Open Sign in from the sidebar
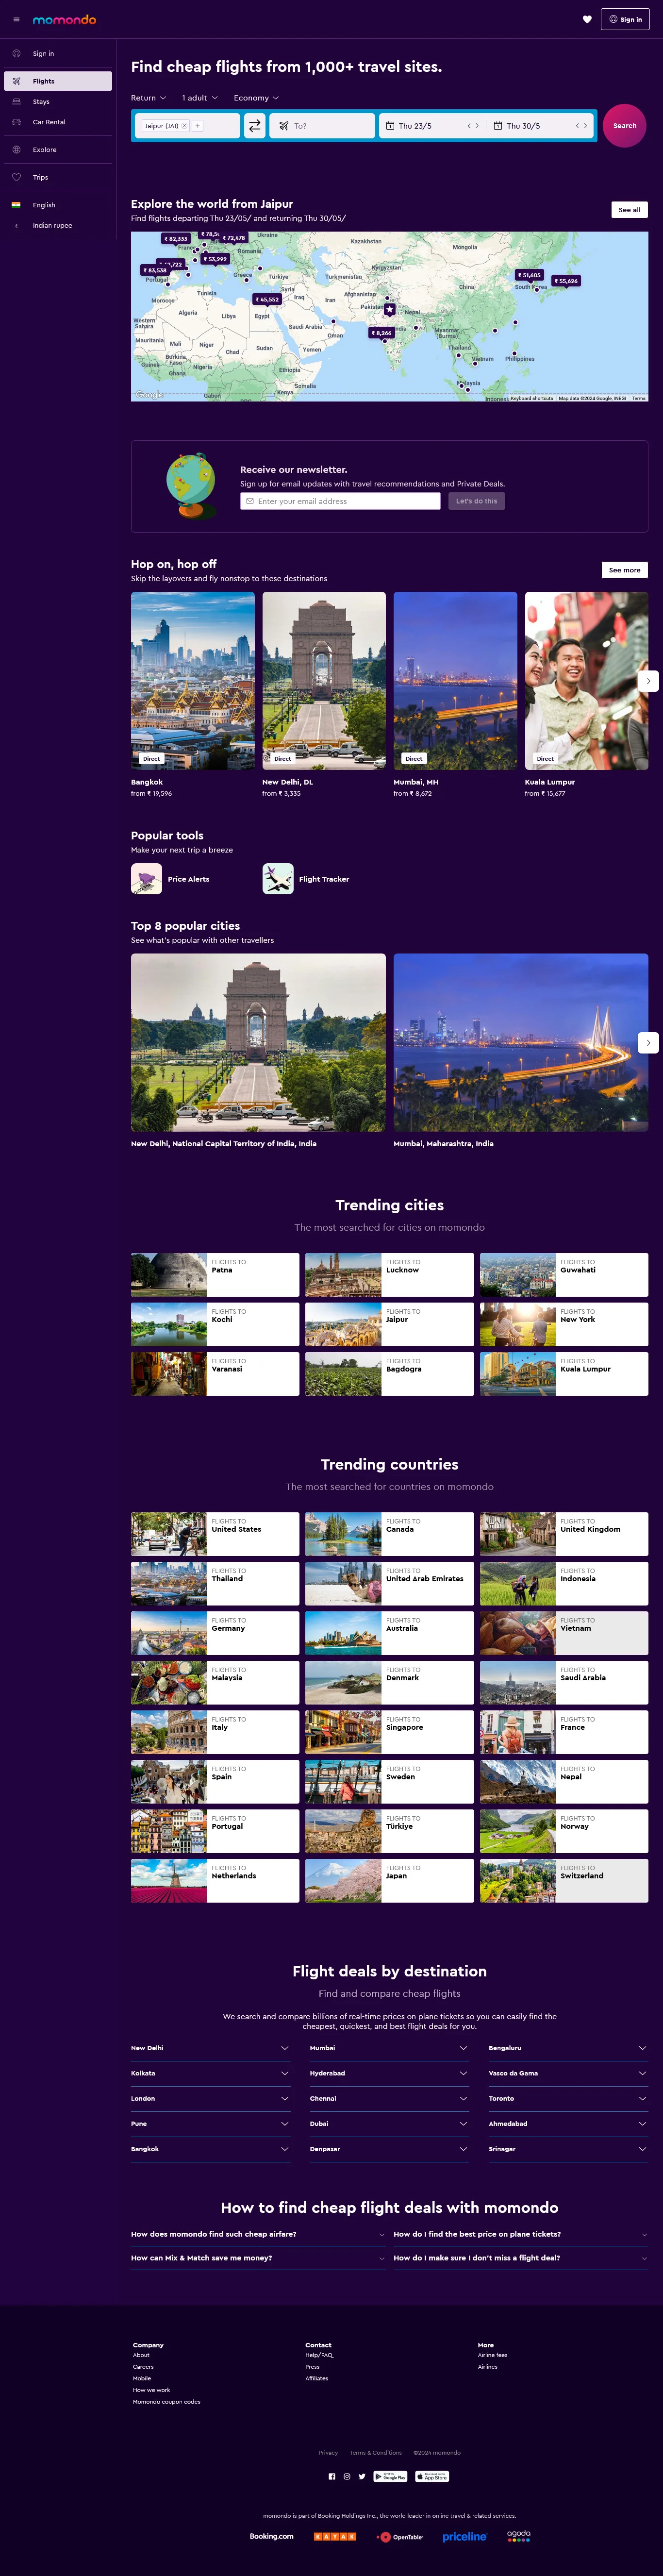The width and height of the screenshot is (663, 2576). pos(58,54)
